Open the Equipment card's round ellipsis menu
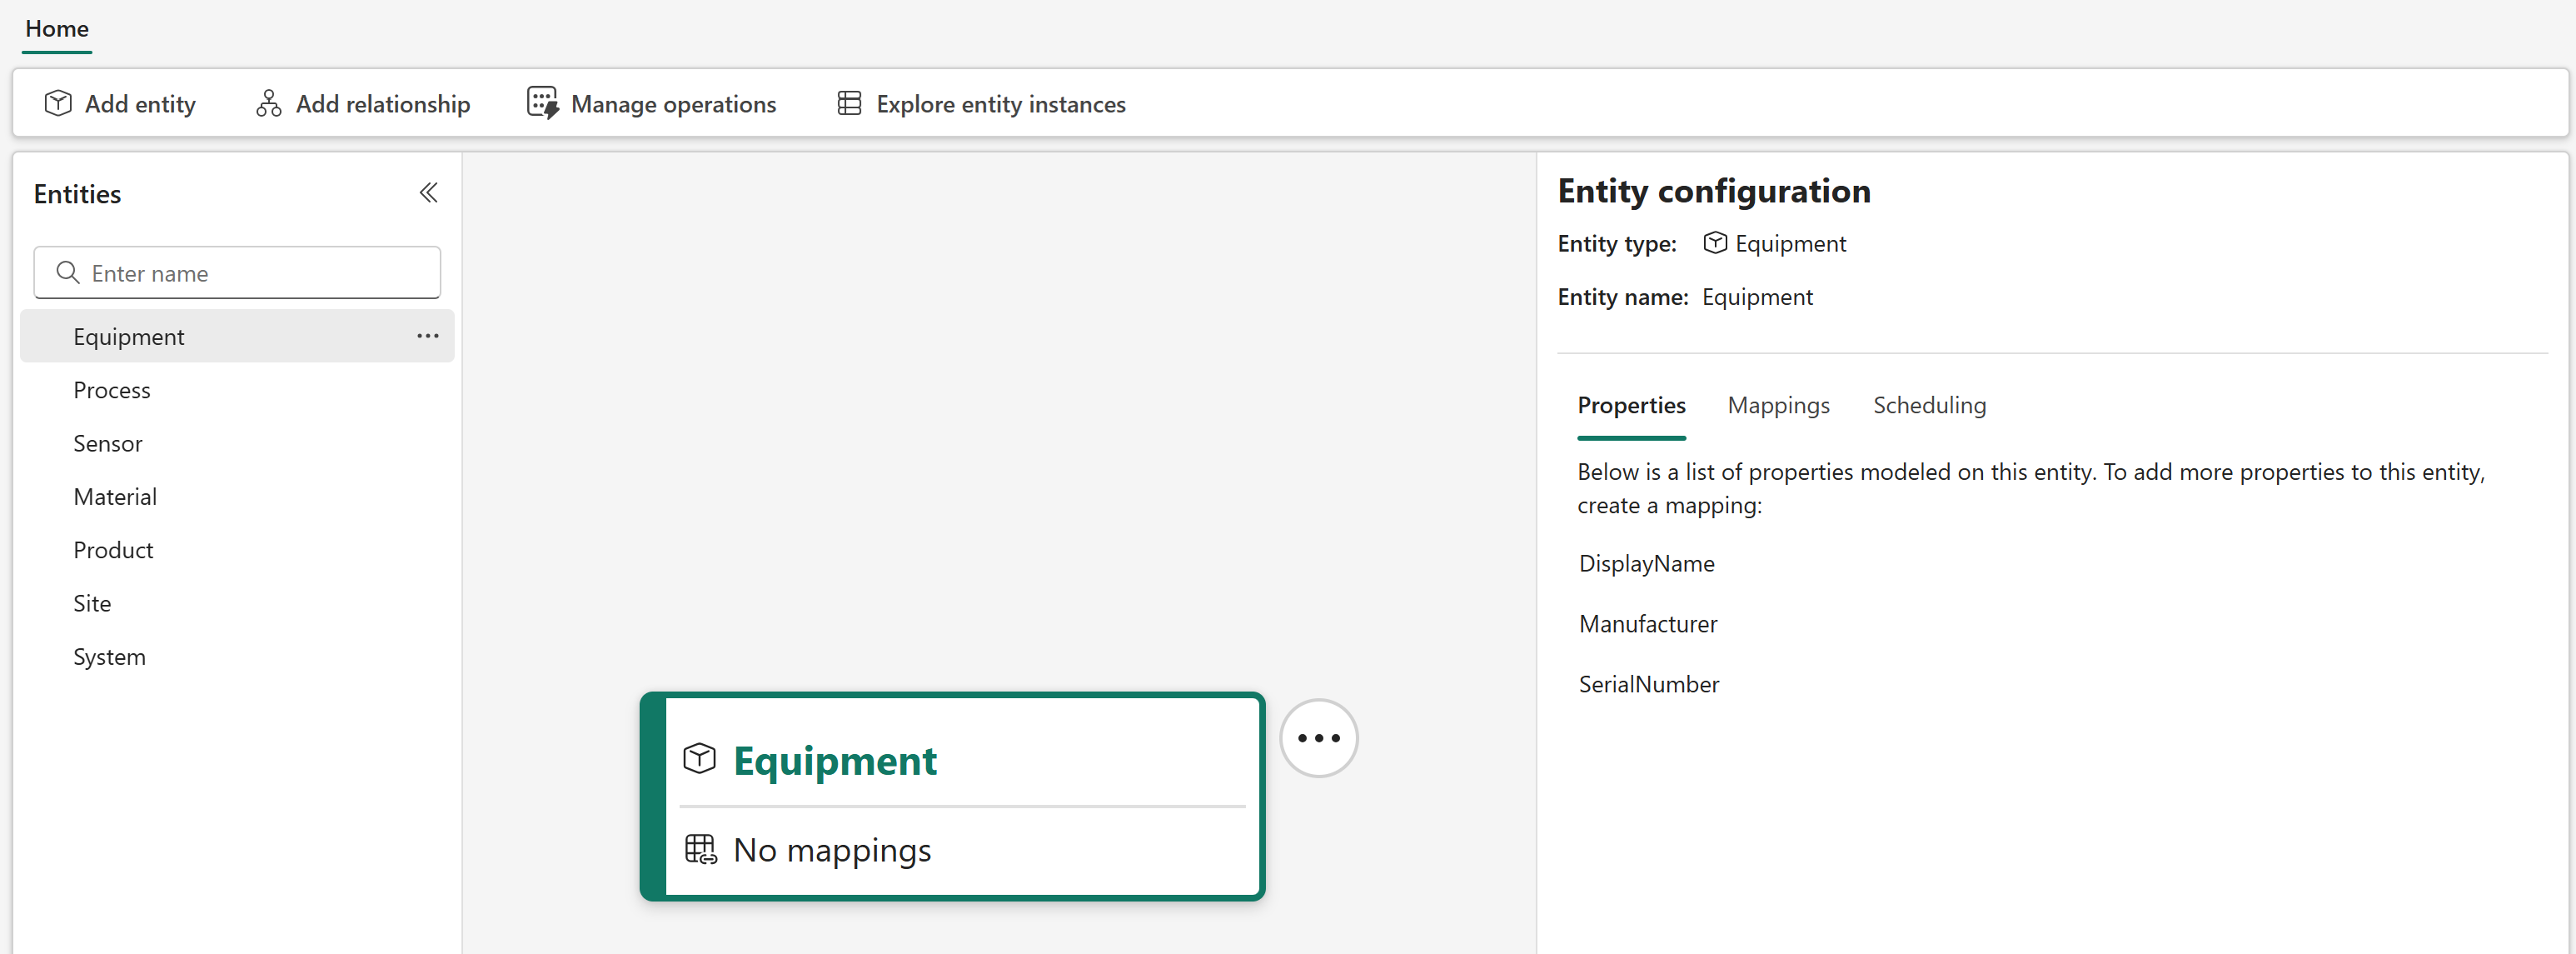Screen dimensions: 2576x954 (1319, 738)
